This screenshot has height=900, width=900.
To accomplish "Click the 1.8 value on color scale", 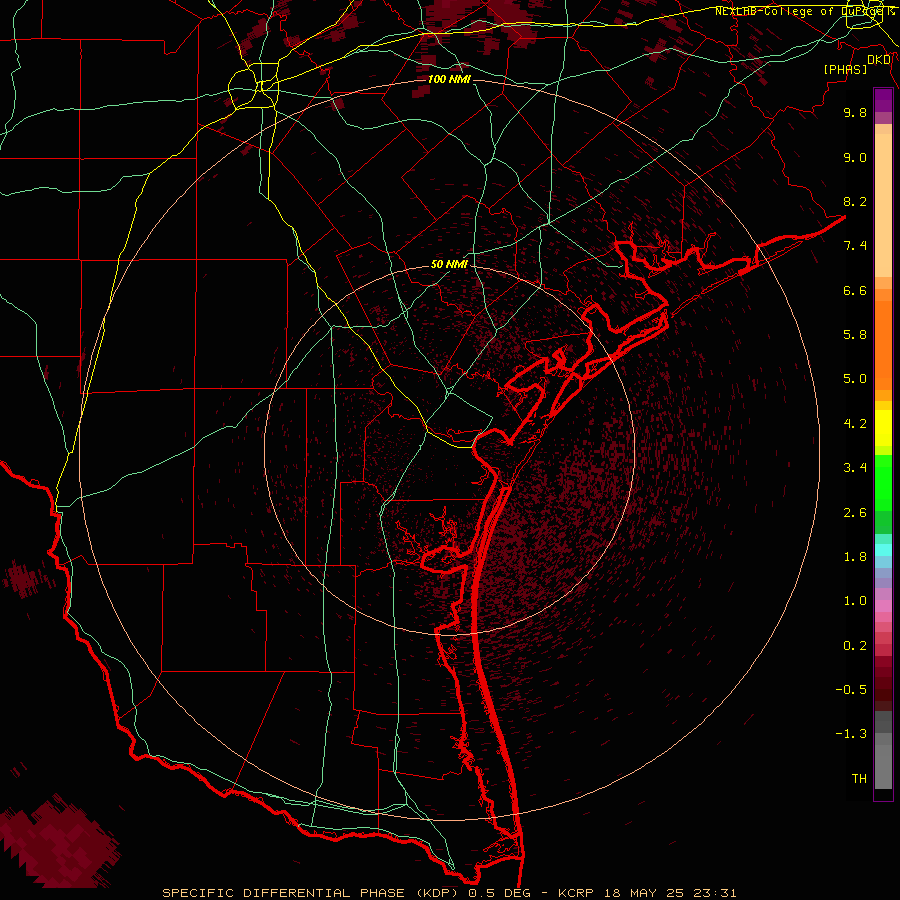I will 855,557.
